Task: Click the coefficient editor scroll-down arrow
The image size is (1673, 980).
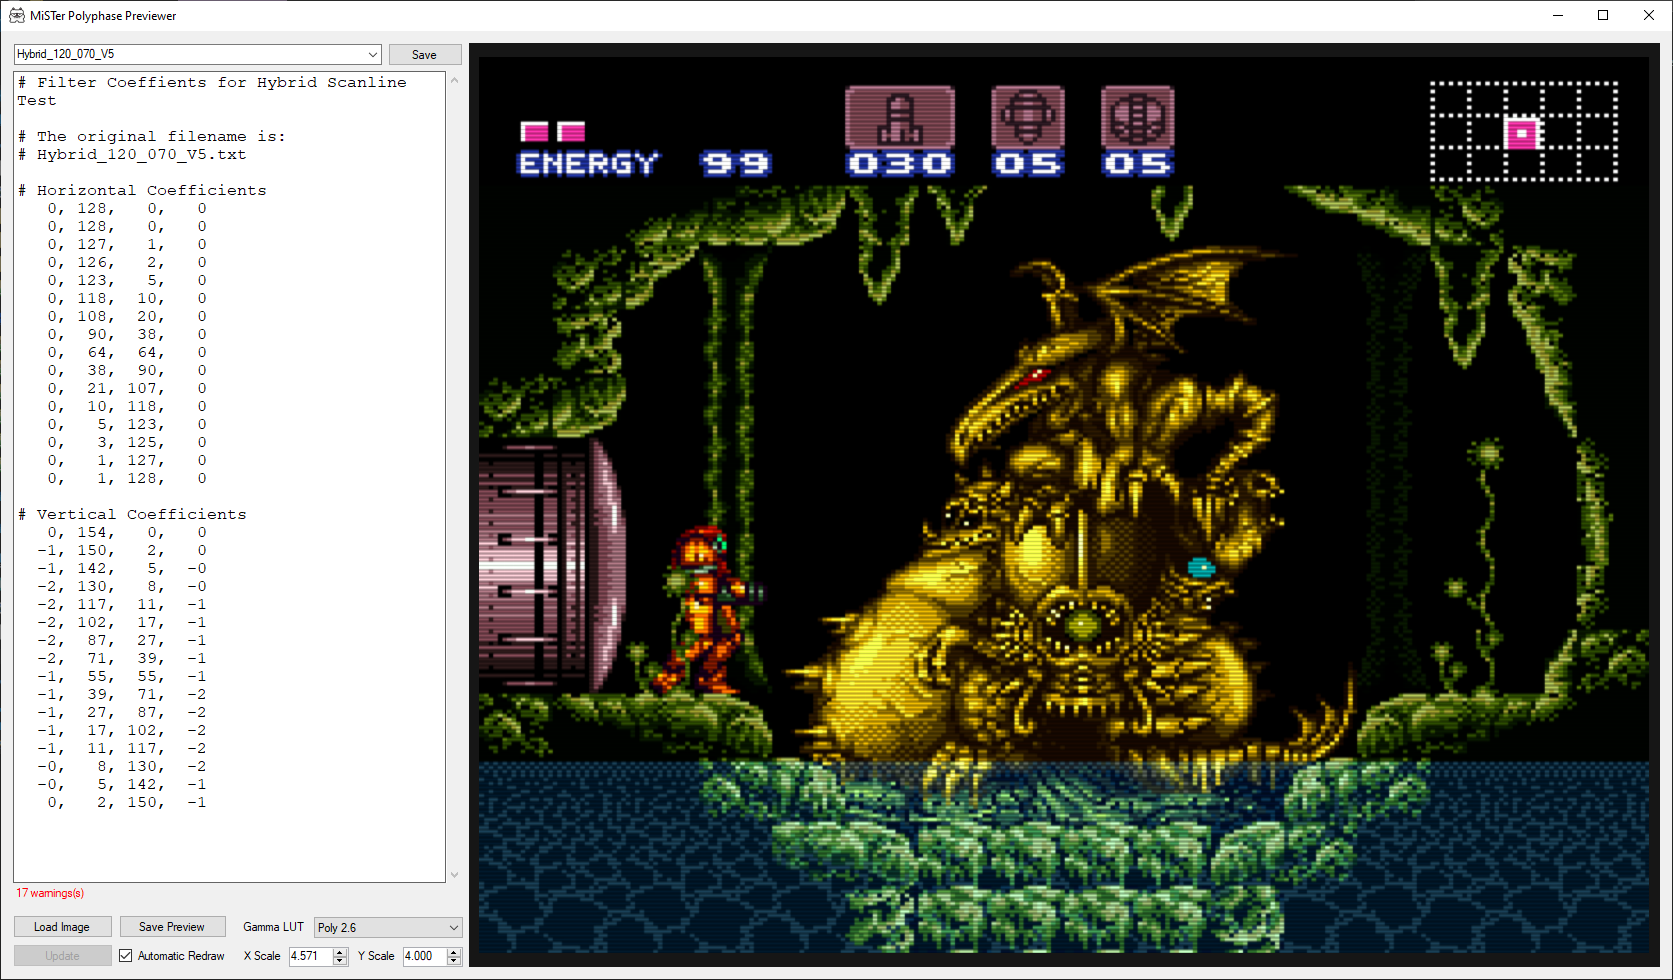Action: click(455, 874)
